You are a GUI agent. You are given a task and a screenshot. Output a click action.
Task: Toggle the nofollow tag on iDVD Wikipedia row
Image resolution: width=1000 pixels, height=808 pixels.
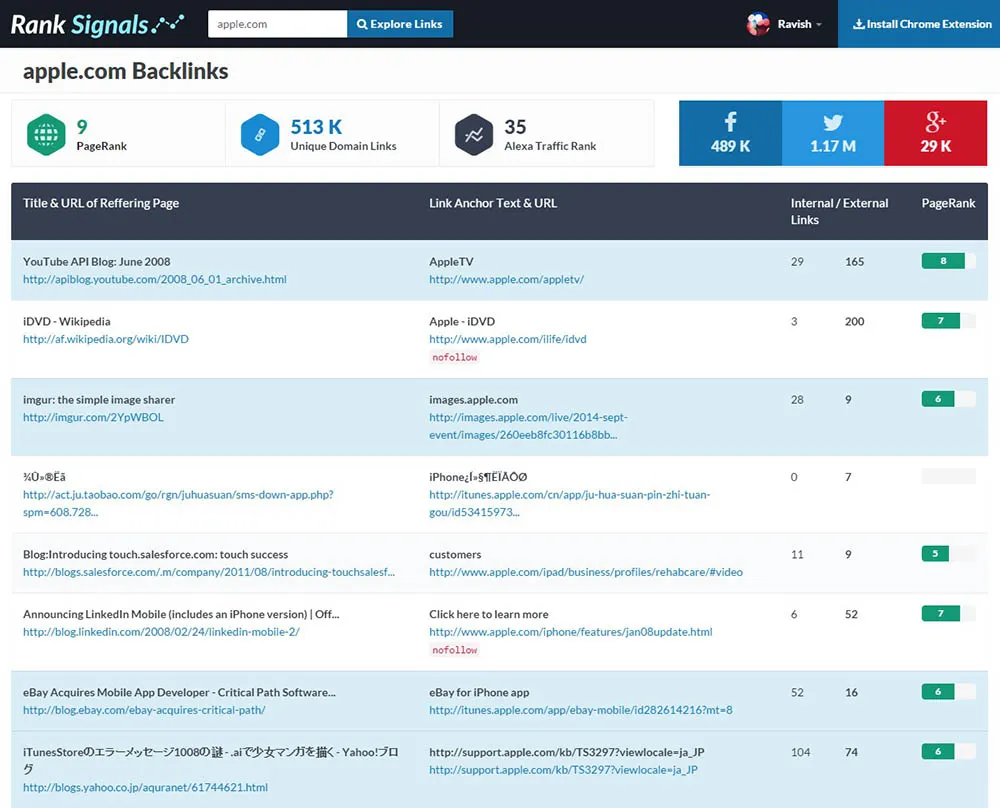pos(454,357)
